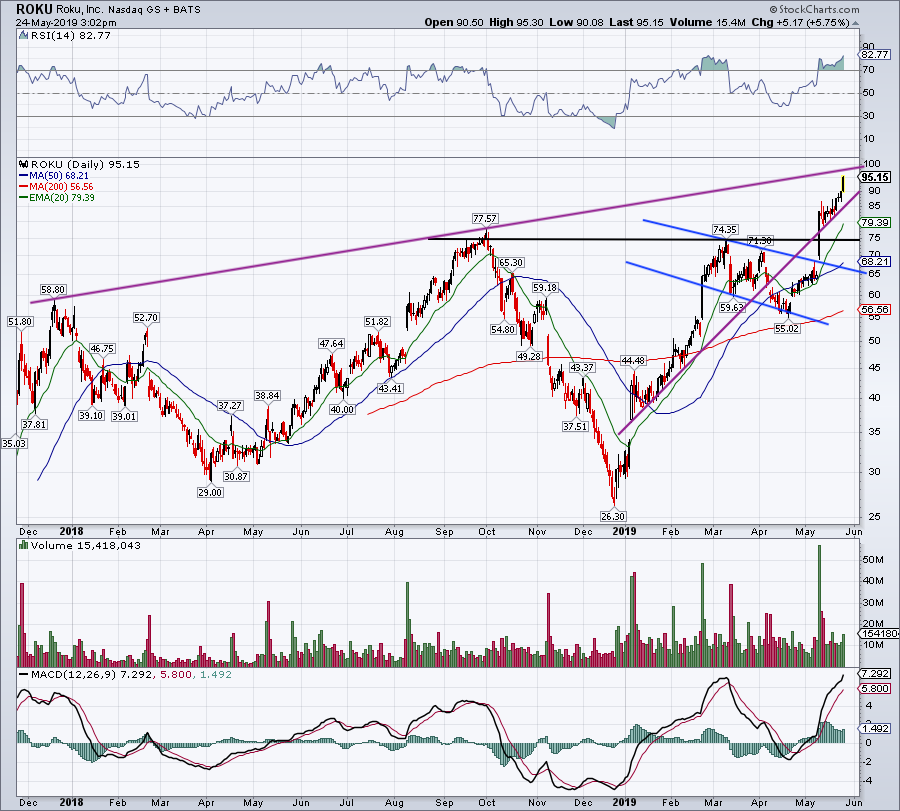Click the MA(200) 56.56 legend text

coord(61,187)
